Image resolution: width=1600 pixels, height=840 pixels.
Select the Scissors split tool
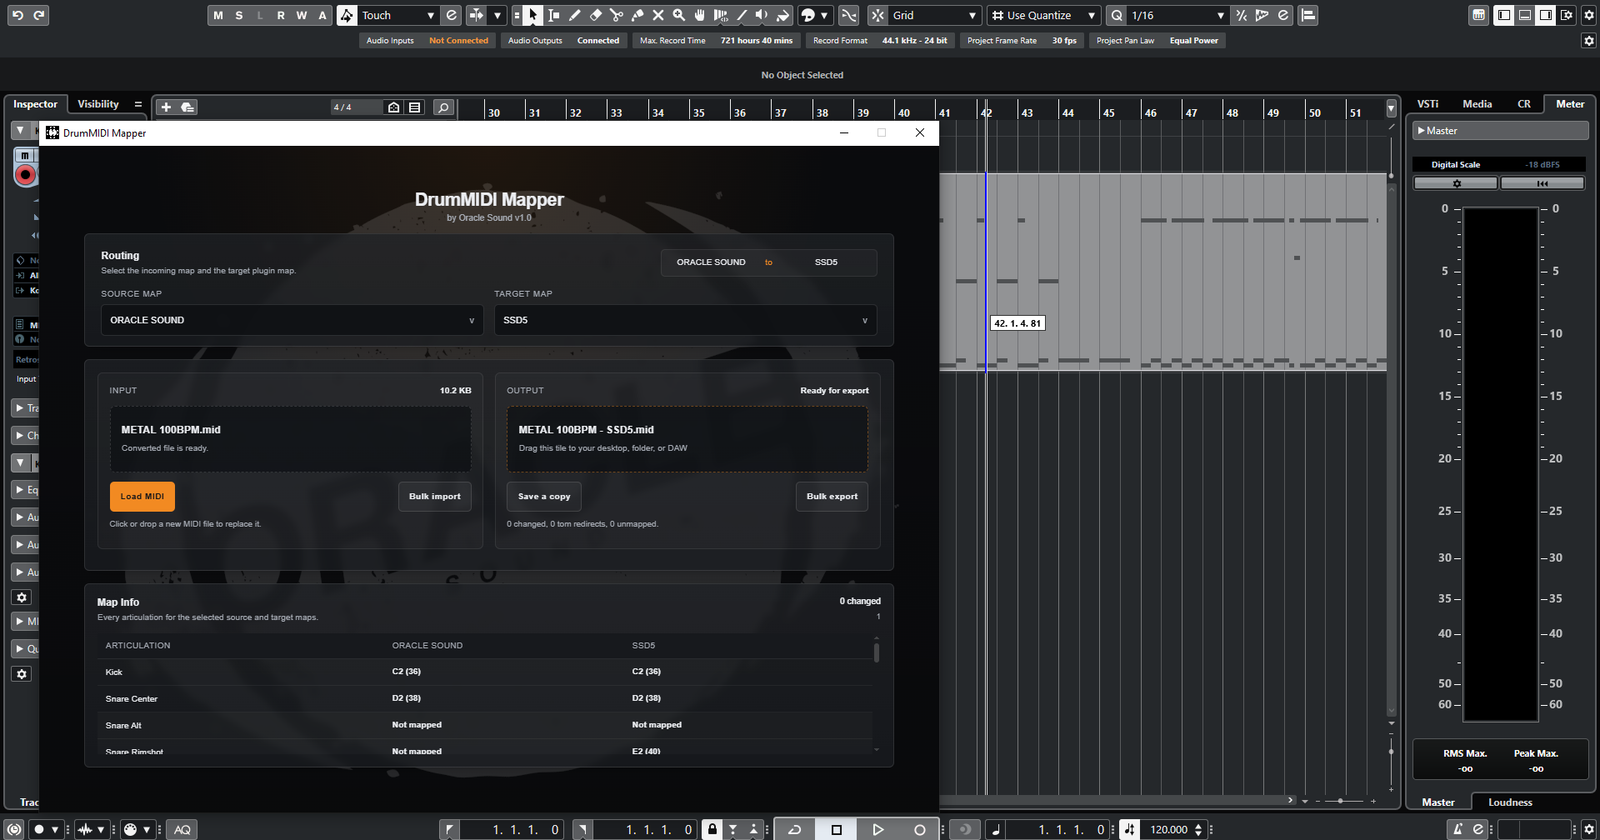(x=616, y=15)
